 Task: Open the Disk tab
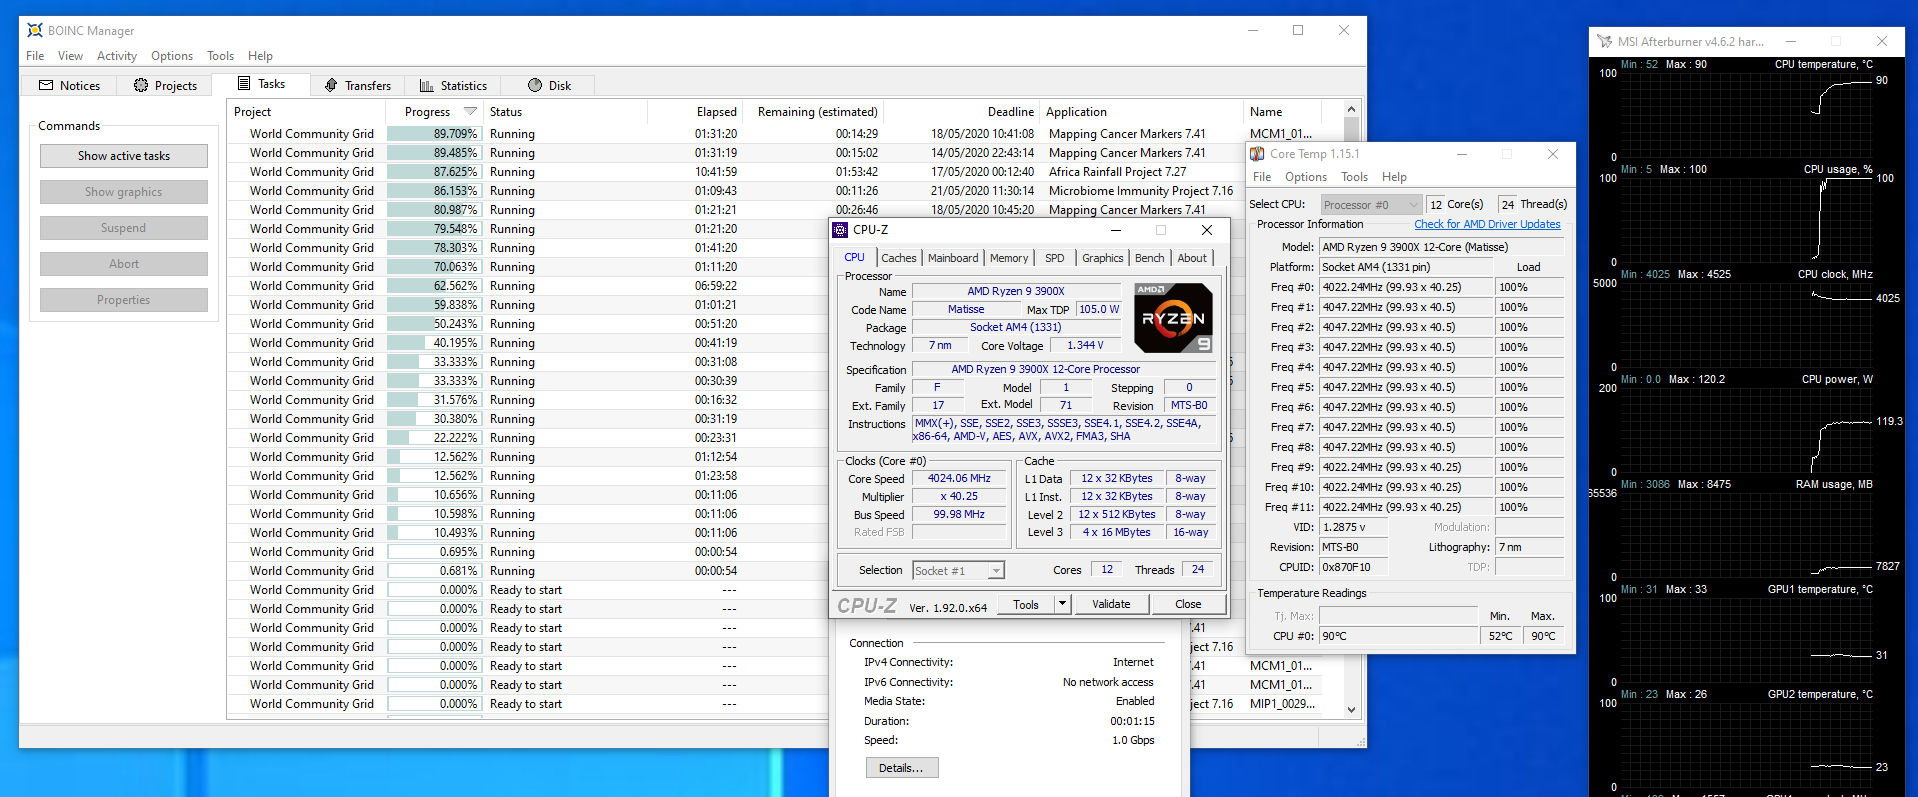(549, 86)
